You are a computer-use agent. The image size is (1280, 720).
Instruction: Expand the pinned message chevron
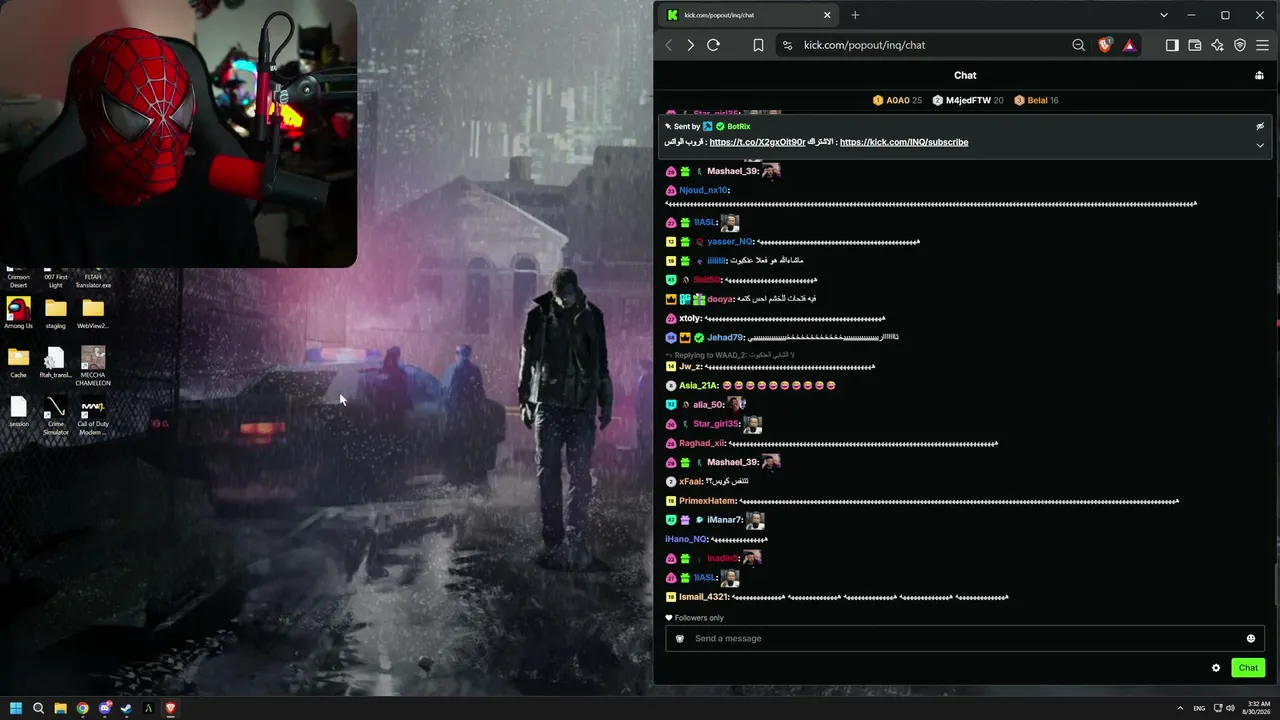coord(1260,145)
